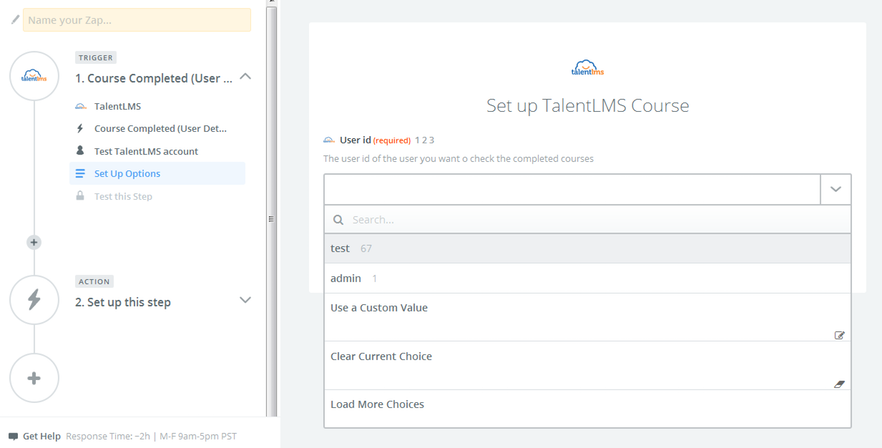This screenshot has width=882, height=448.
Task: Click the TRIGGER badge label
Action: 96,57
